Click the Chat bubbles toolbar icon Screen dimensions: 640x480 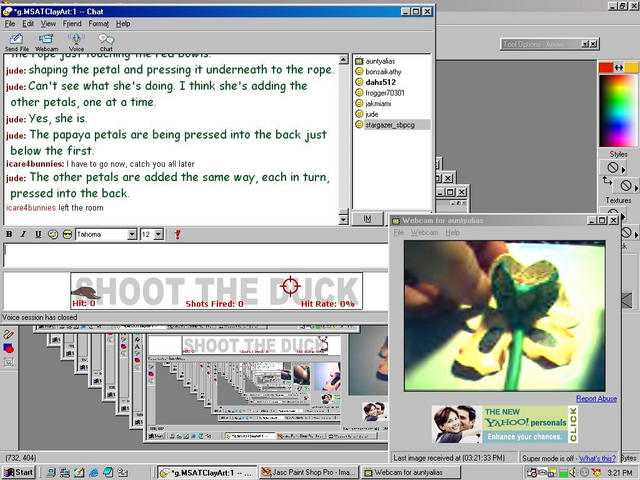[106, 42]
